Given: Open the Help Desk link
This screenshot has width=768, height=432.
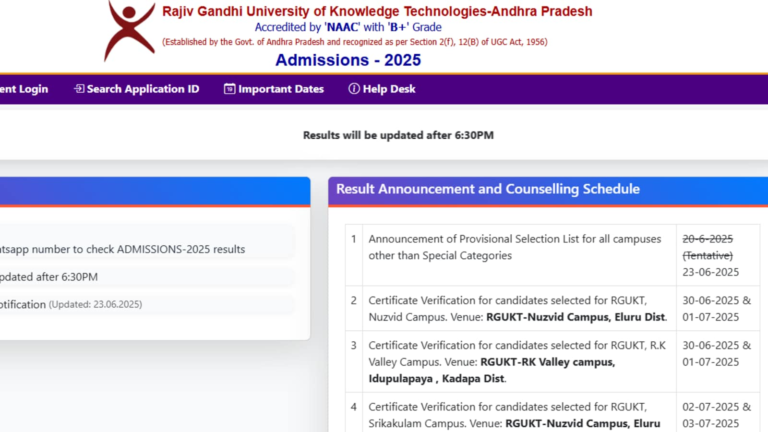Looking at the screenshot, I should (389, 89).
